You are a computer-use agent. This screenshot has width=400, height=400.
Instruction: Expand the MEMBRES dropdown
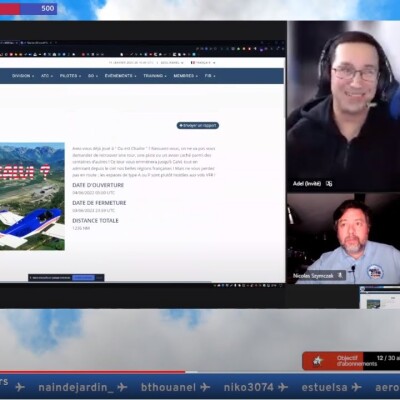[x=185, y=76]
